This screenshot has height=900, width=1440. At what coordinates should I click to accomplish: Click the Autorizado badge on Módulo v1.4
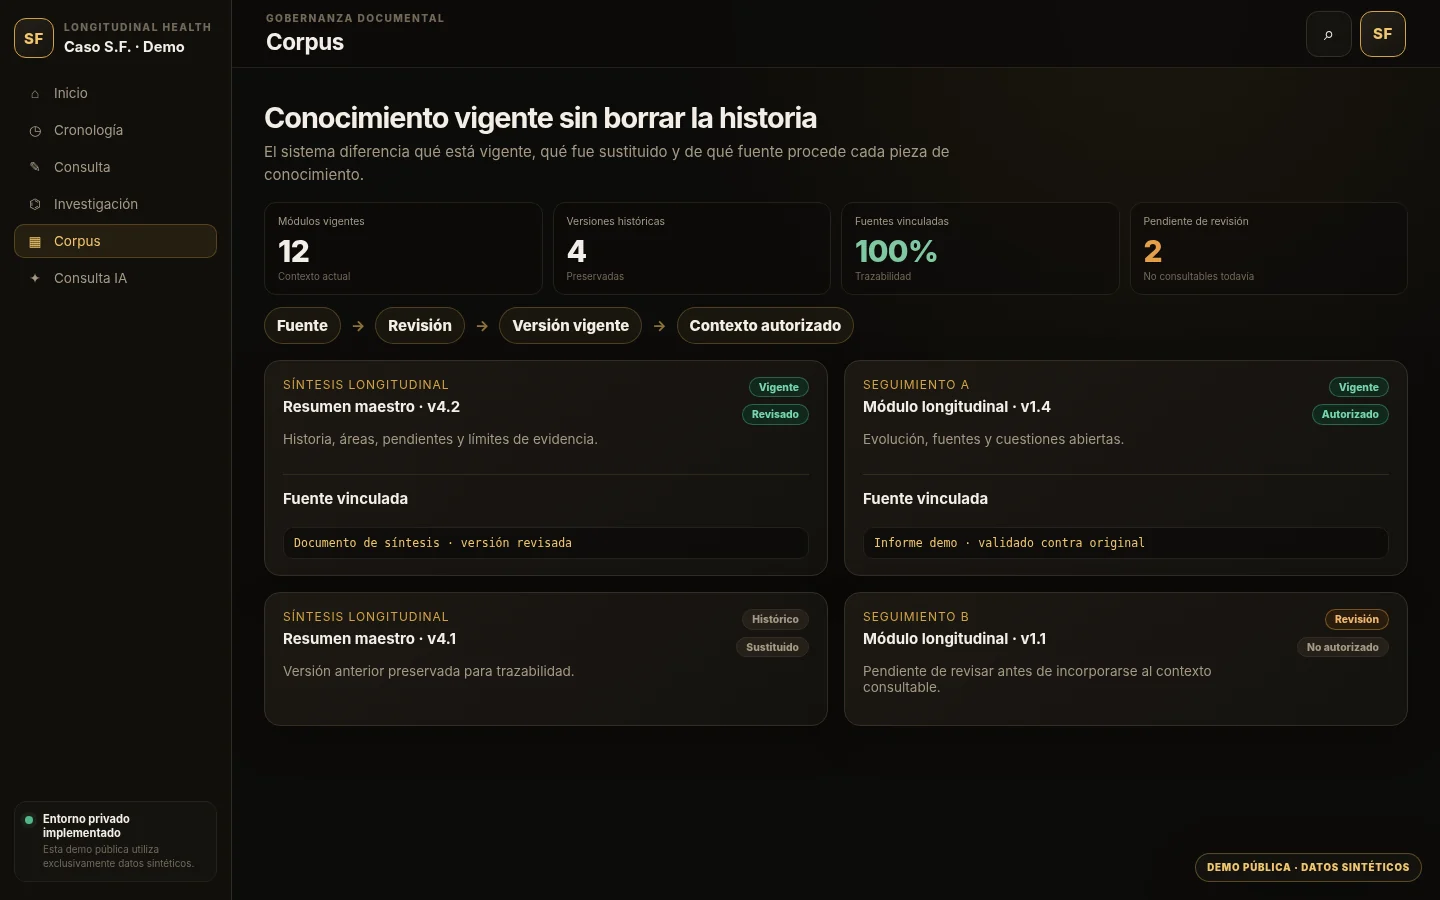[x=1350, y=414]
